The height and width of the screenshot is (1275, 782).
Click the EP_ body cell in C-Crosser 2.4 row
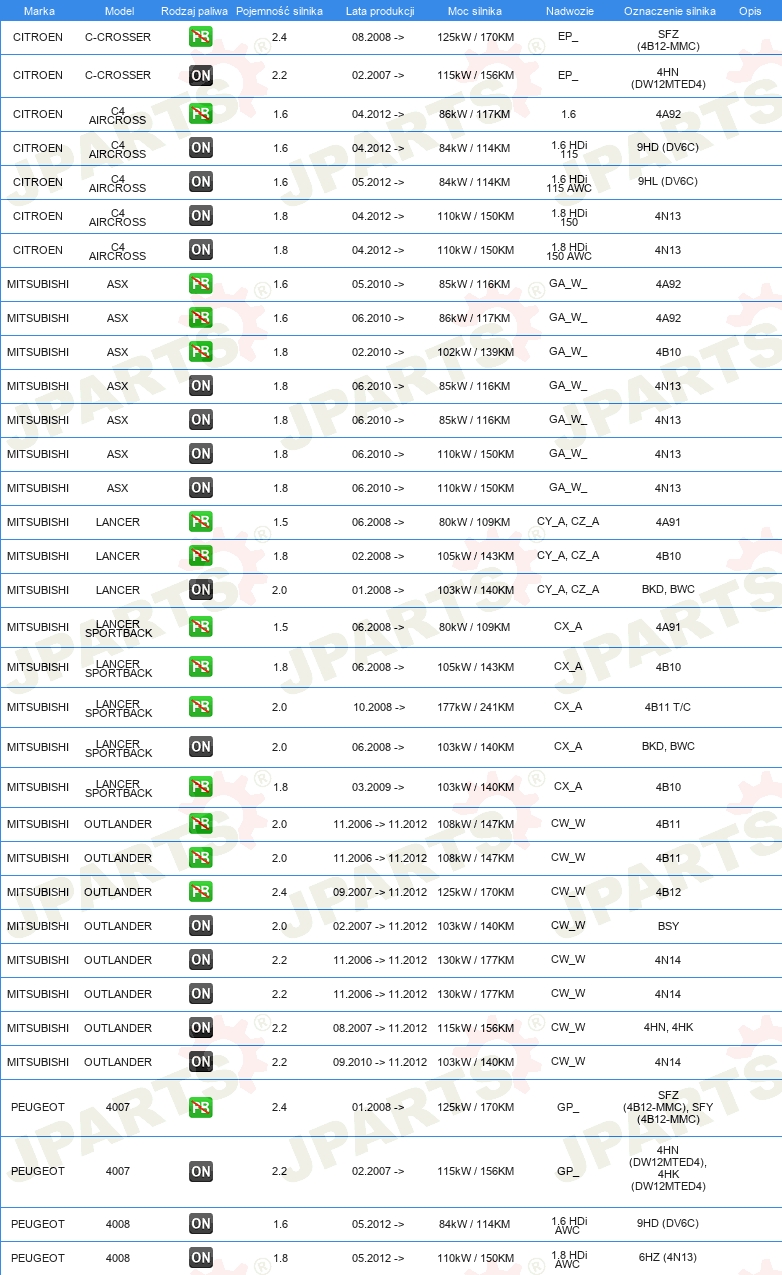[x=568, y=37]
